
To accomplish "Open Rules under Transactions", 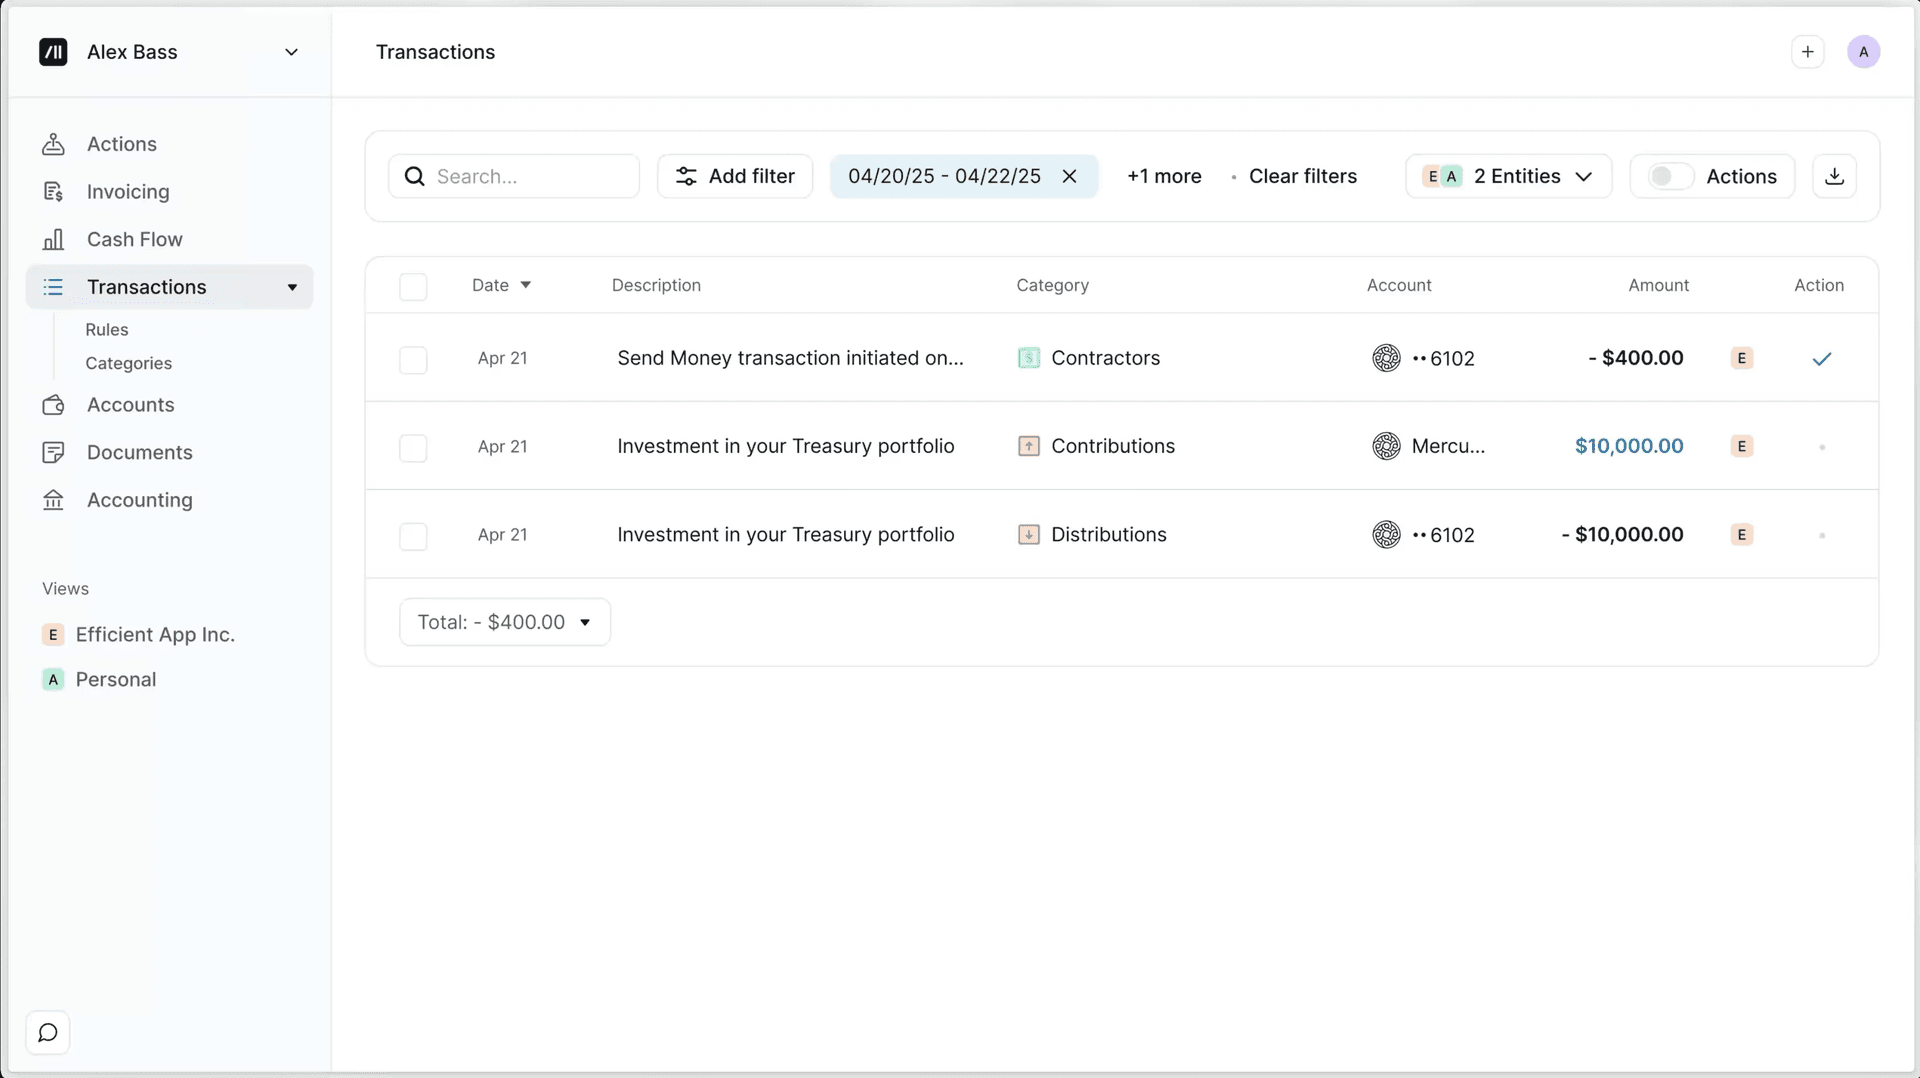I will click(x=107, y=329).
